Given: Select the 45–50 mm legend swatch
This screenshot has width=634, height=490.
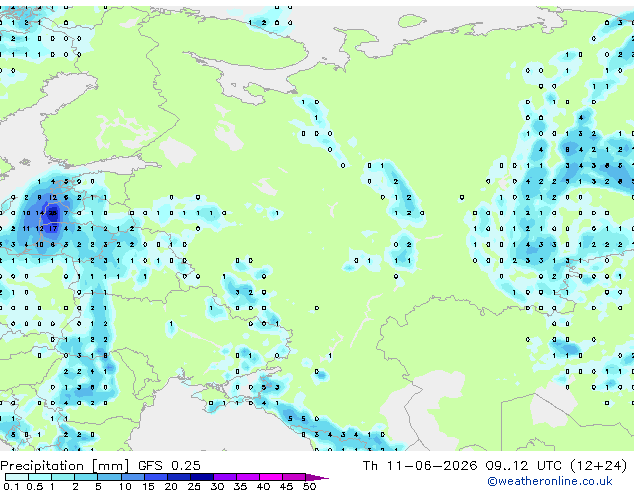Looking at the screenshot, I should [294, 477].
